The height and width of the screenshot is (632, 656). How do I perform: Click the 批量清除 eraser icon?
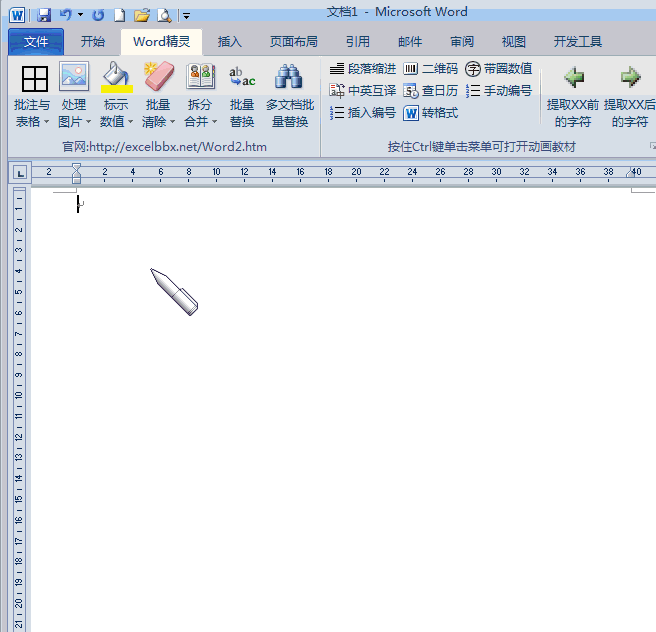click(159, 76)
